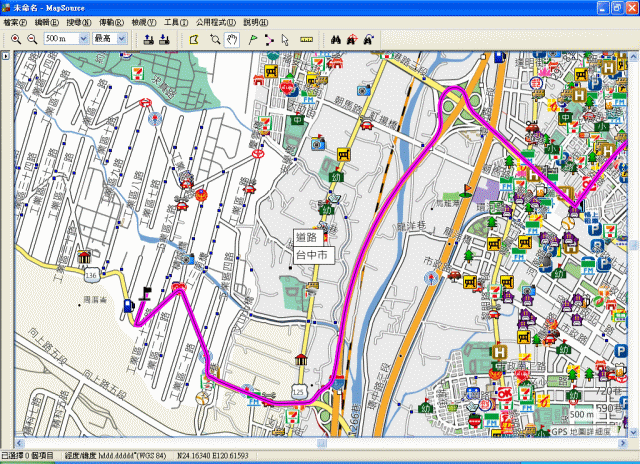
Task: Click the horizontal scrollbar right arrow
Action: click(x=622, y=443)
